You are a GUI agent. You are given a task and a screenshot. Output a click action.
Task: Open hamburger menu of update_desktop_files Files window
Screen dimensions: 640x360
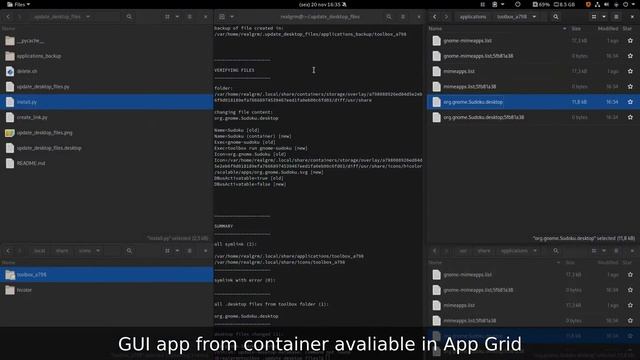click(190, 17)
